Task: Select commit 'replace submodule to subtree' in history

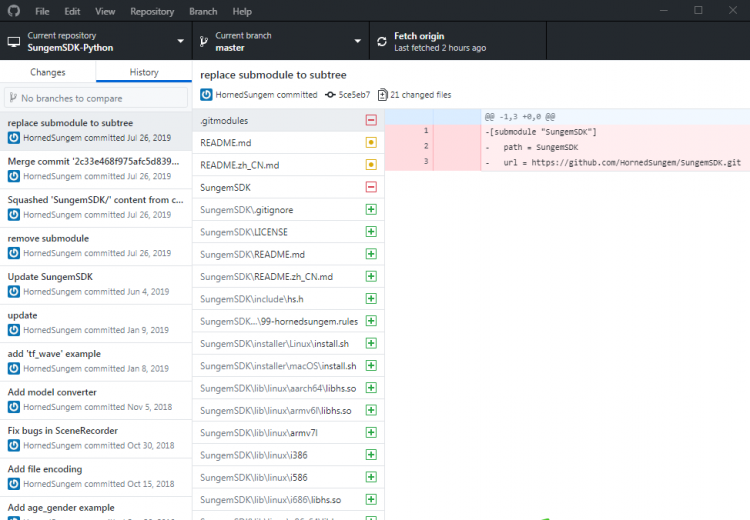Action: tap(96, 131)
